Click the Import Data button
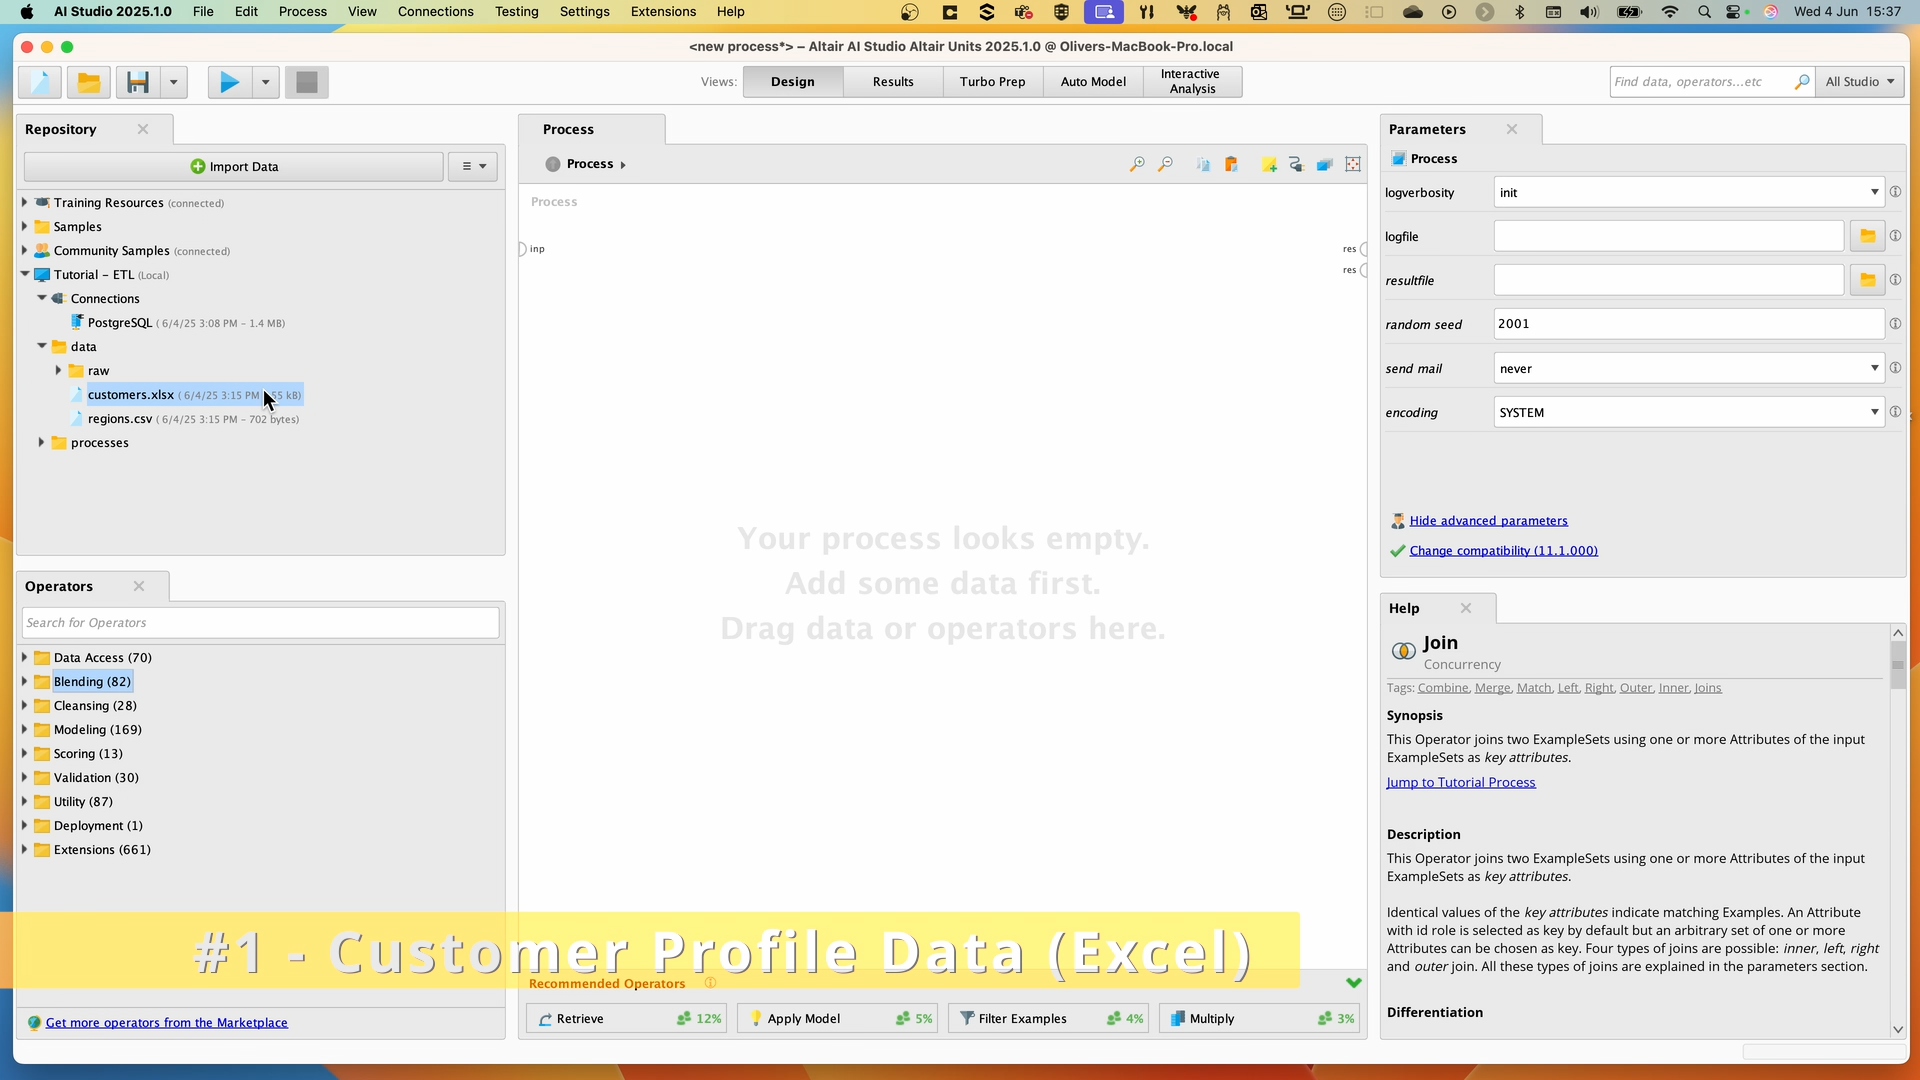This screenshot has height=1080, width=1920. click(233, 166)
